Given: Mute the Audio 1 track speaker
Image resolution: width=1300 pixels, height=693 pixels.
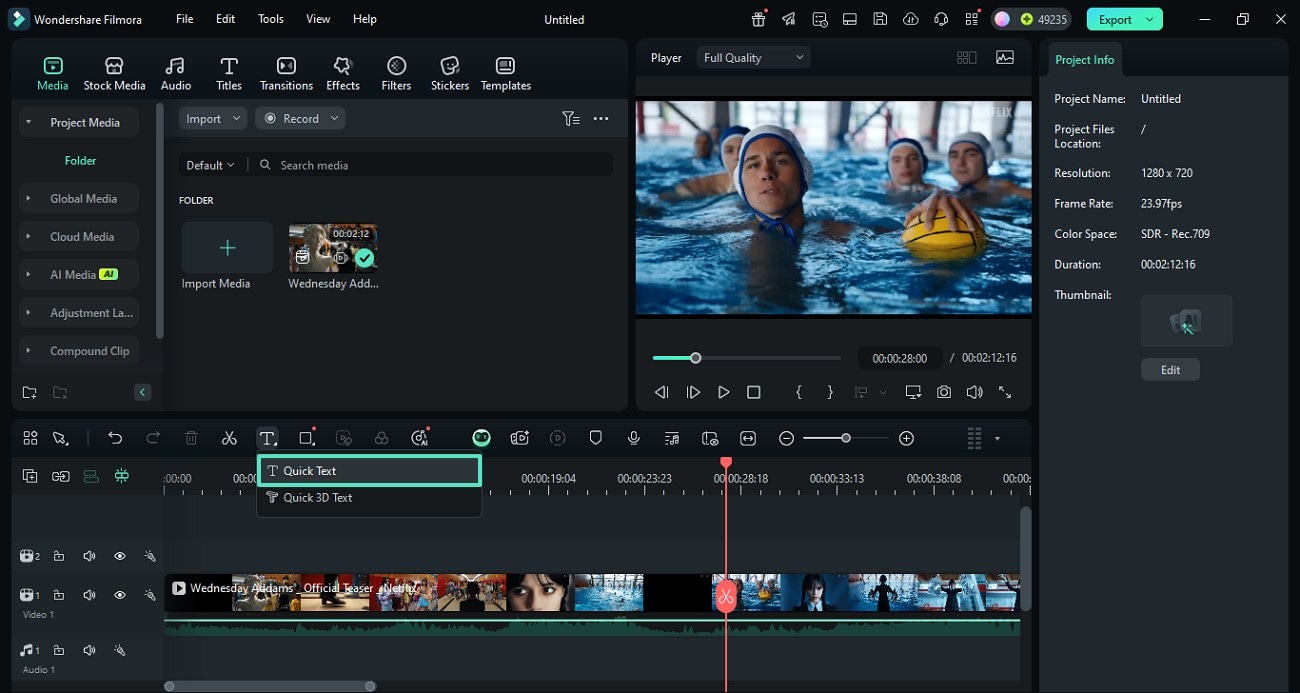Looking at the screenshot, I should point(89,650).
